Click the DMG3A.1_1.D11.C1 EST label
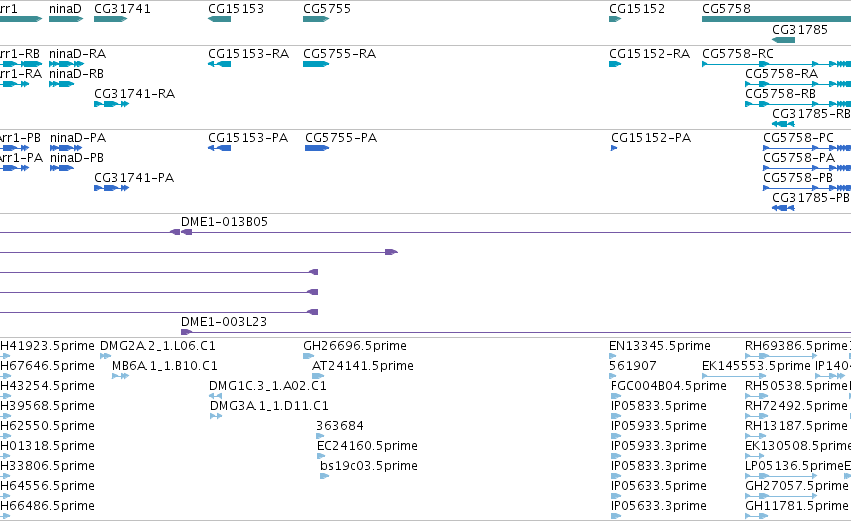851x521 pixels. pyautogui.click(x=269, y=406)
